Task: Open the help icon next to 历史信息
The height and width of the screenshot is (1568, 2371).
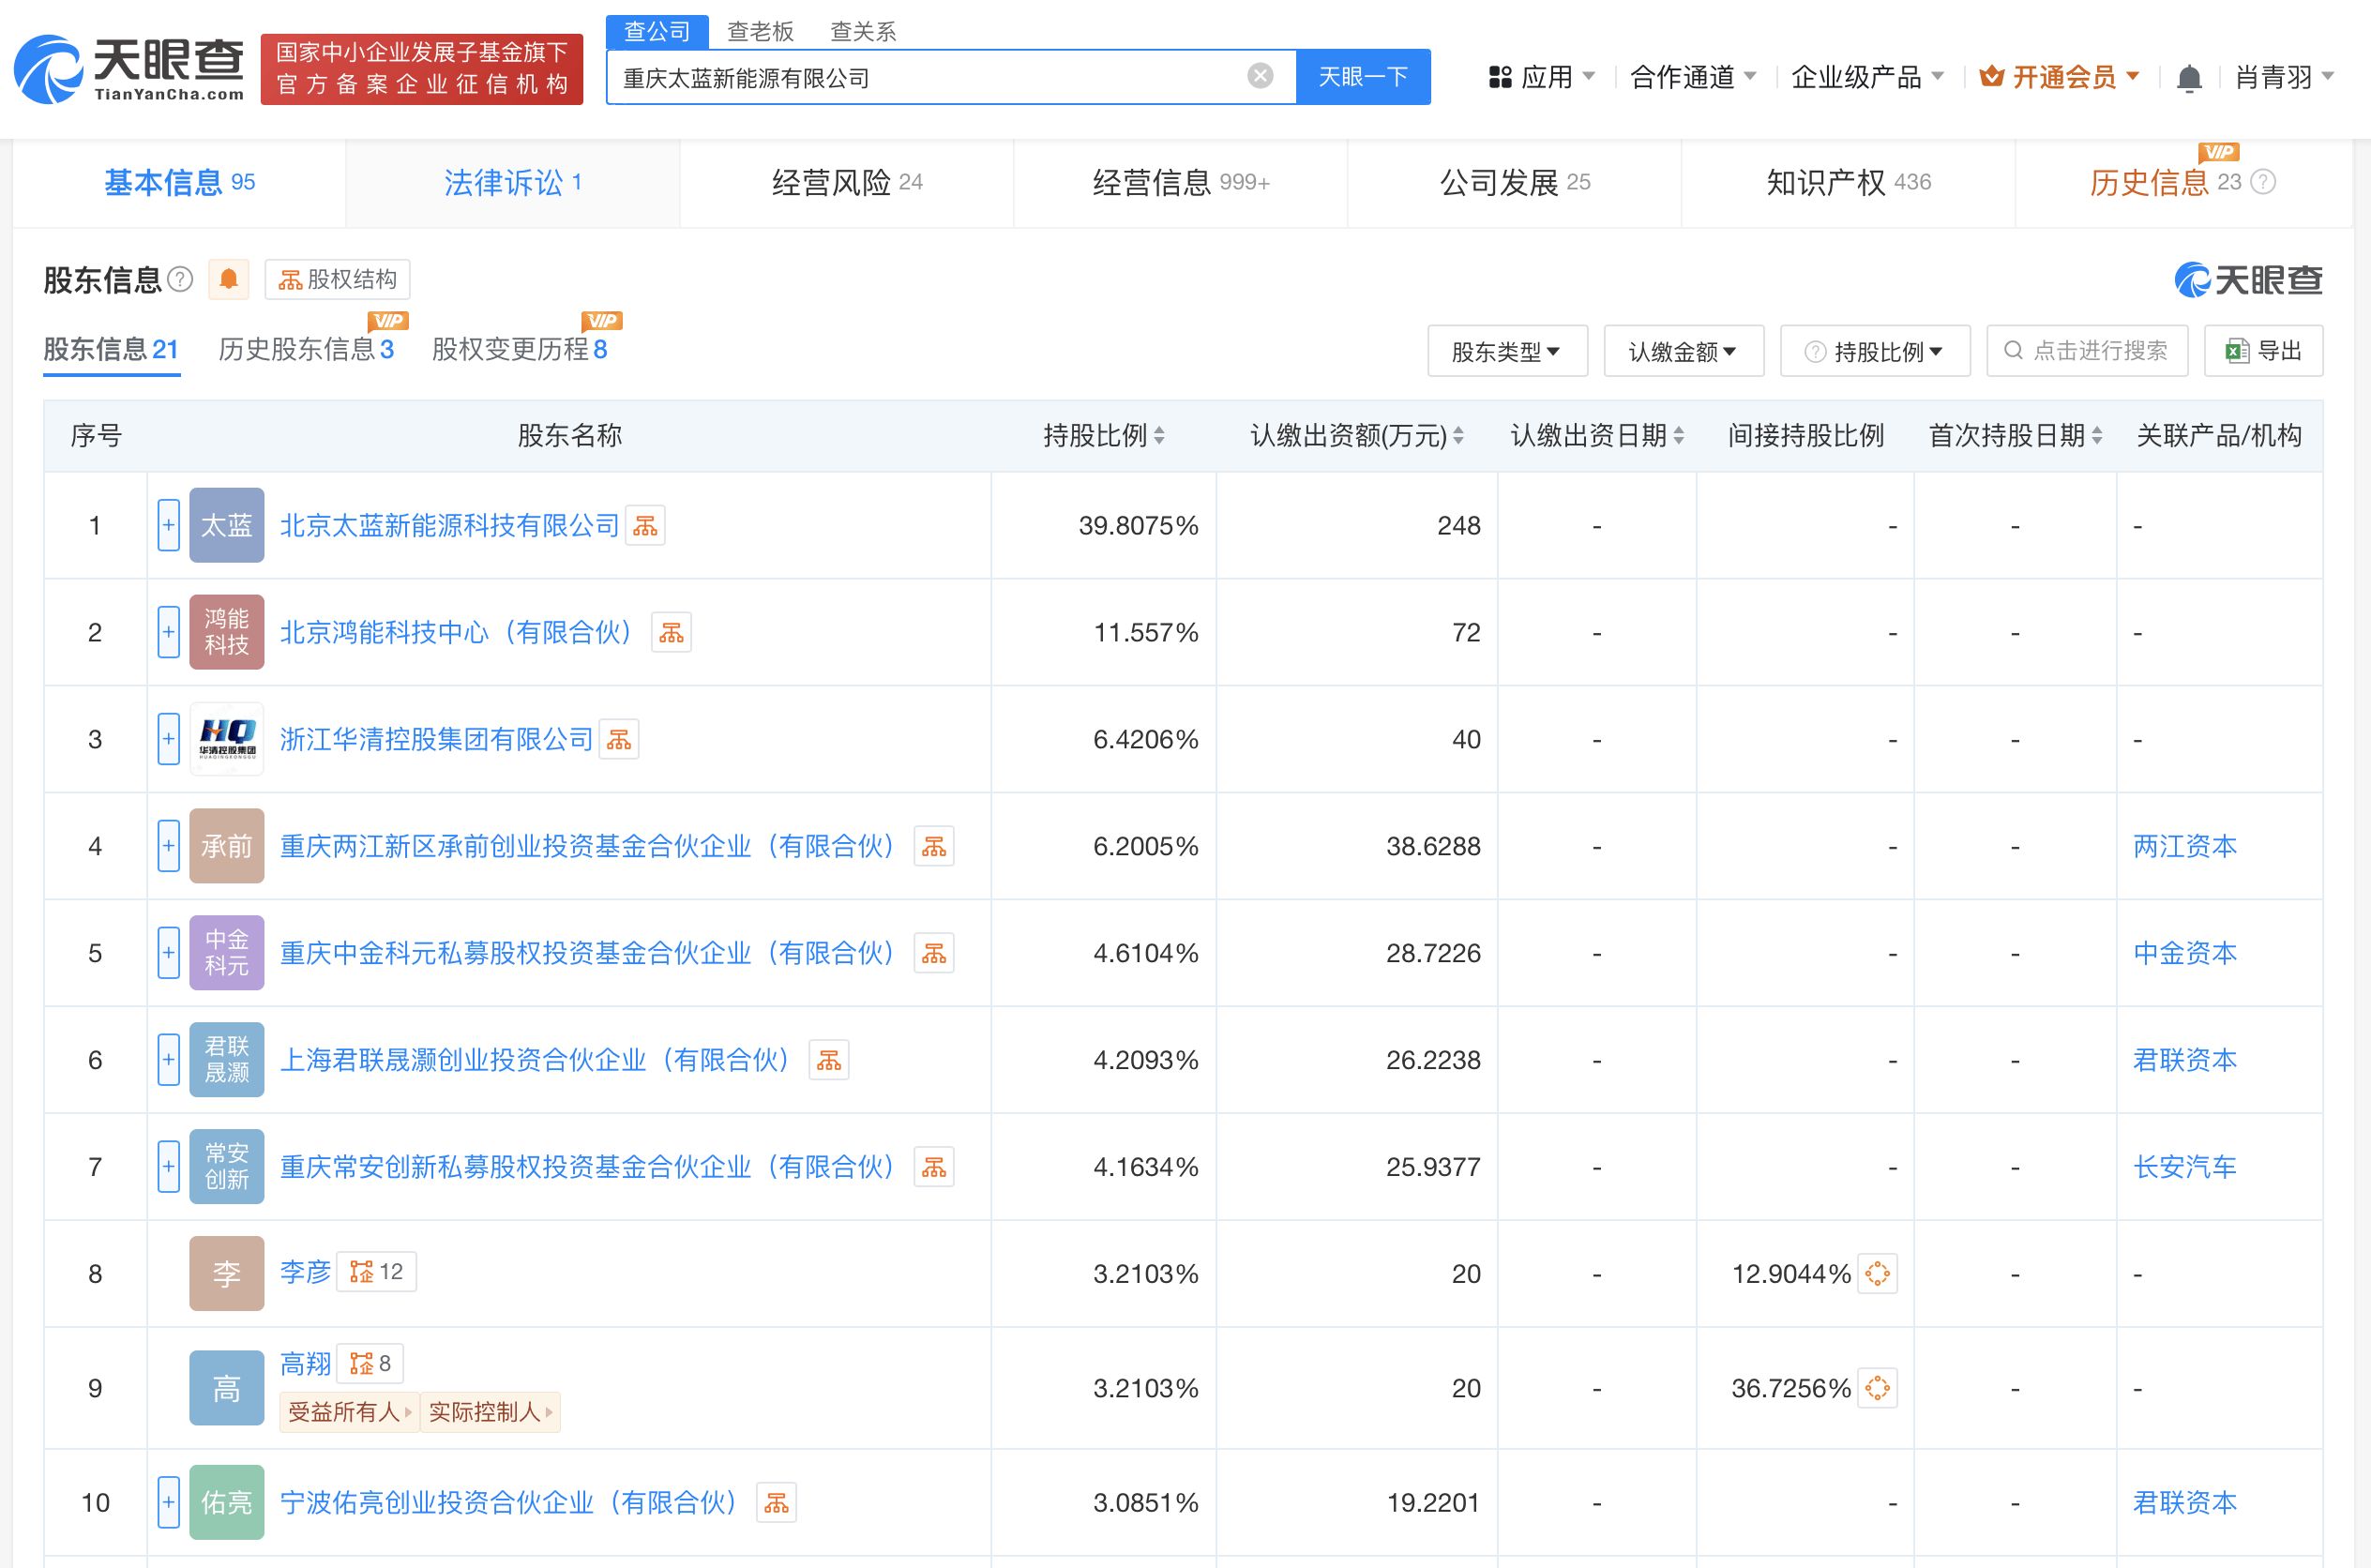Action: pos(2263,182)
